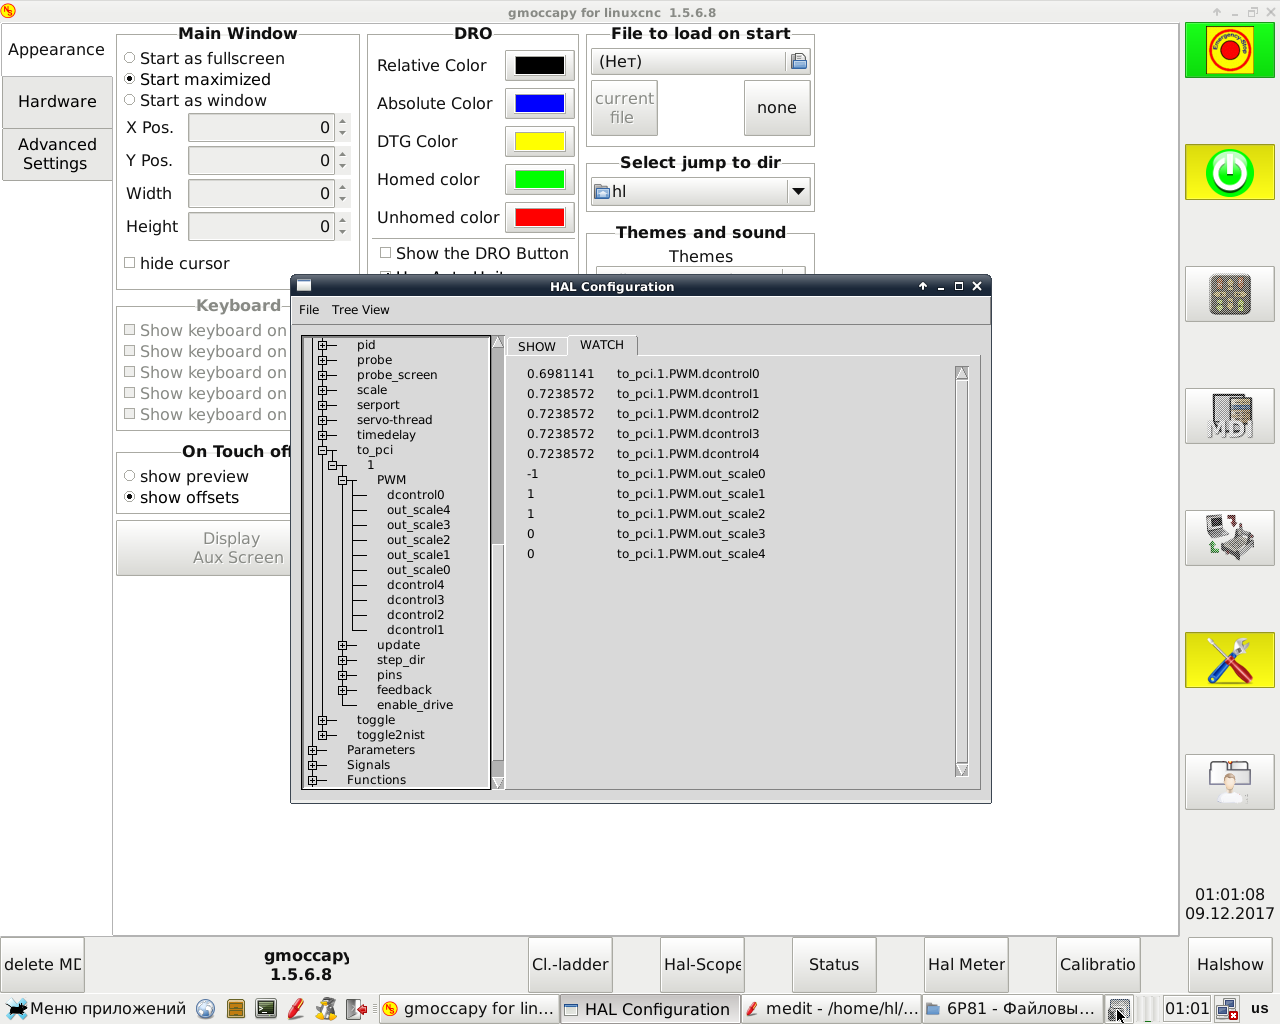The image size is (1280, 1024).
Task: Expand the toggle tree node
Action: coord(323,720)
